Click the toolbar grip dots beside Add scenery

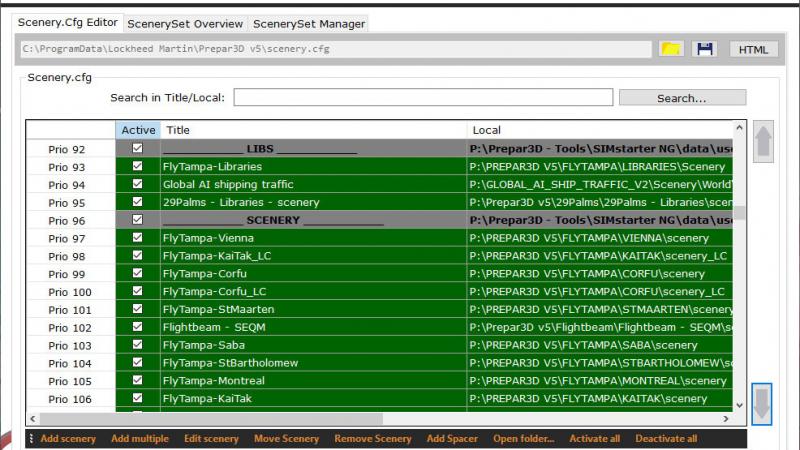(31, 439)
